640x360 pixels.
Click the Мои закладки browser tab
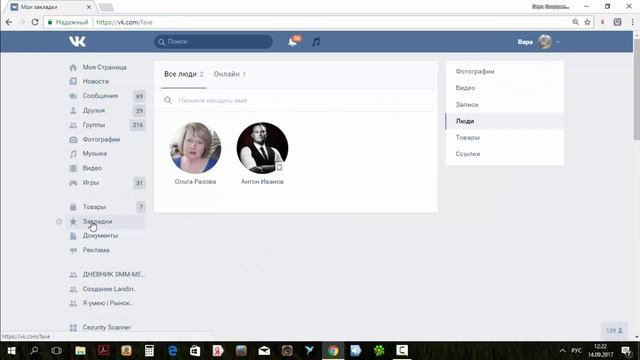(x=51, y=7)
